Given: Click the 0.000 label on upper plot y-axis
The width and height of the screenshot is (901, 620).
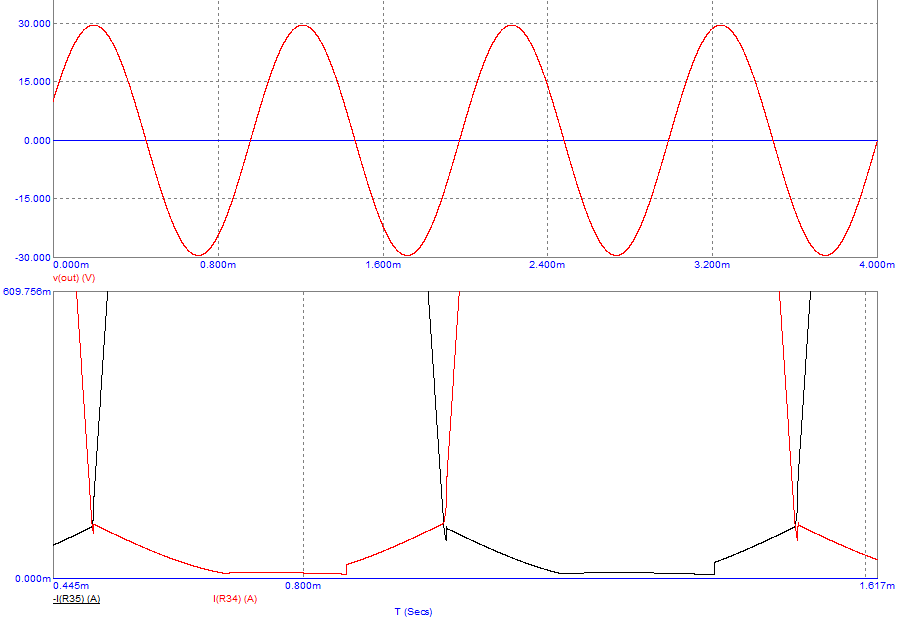Looking at the screenshot, I should point(37,140).
